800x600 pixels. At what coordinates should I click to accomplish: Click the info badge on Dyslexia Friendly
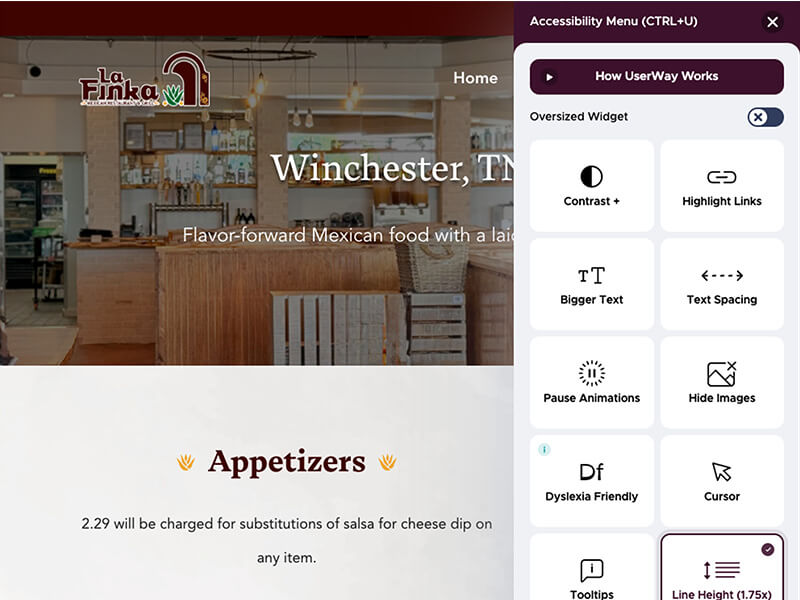544,449
